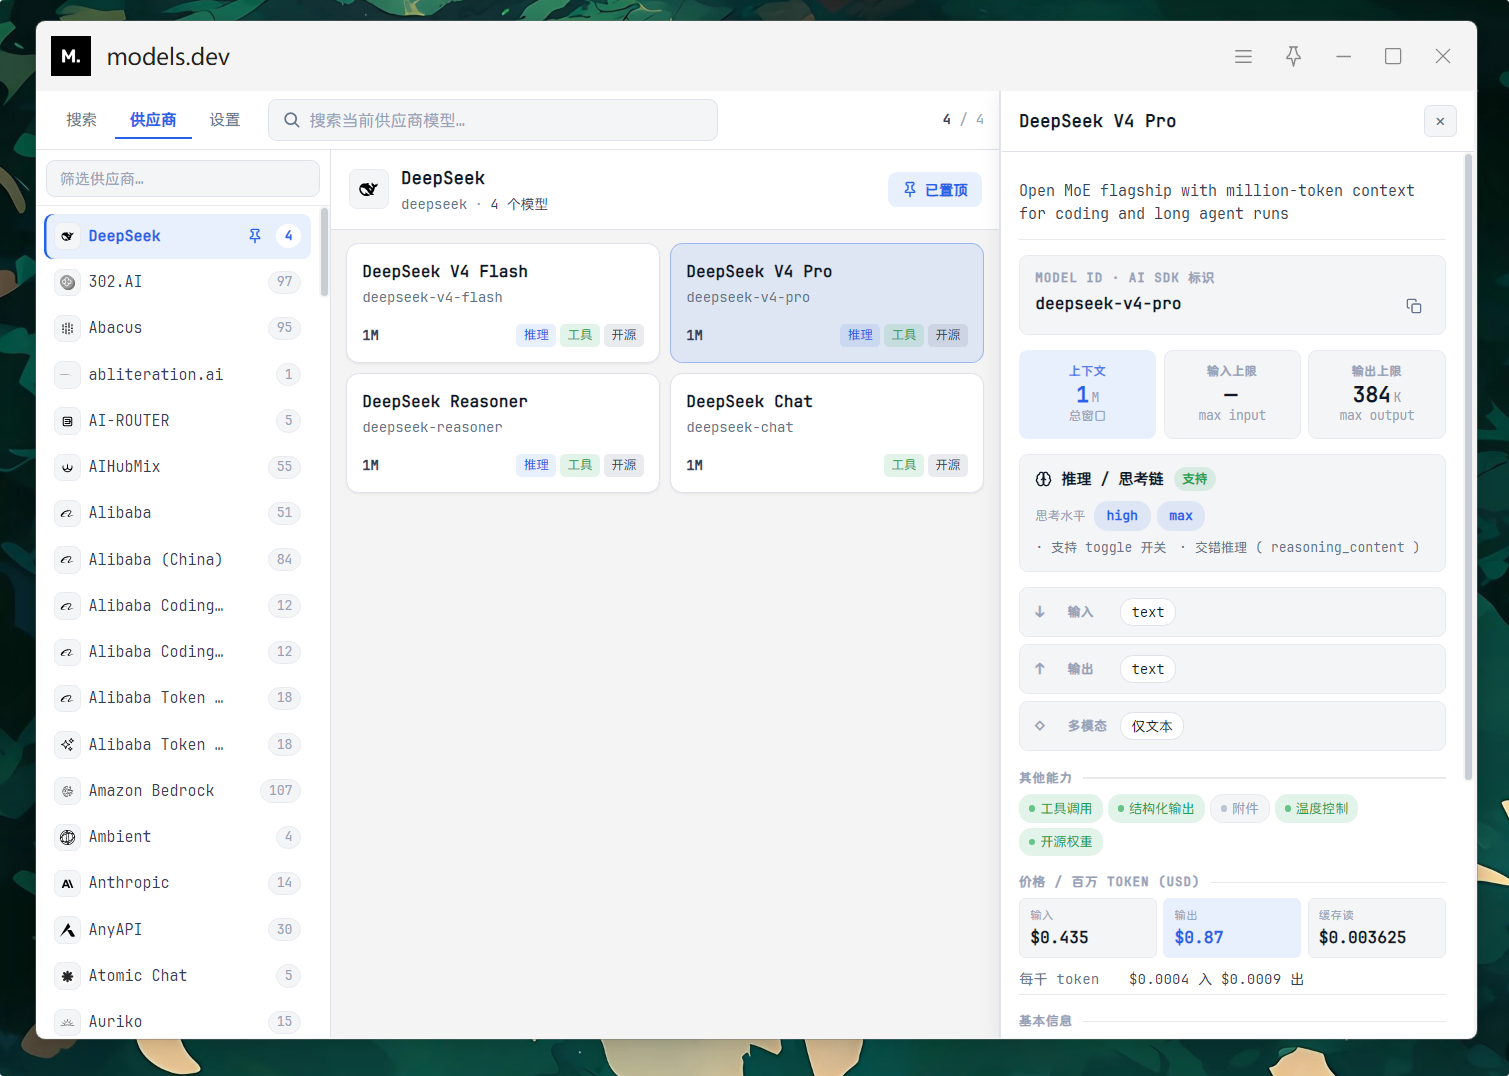The width and height of the screenshot is (1509, 1076).
Task: Click the 缓存读 $0.003625 price card
Action: 1377,928
